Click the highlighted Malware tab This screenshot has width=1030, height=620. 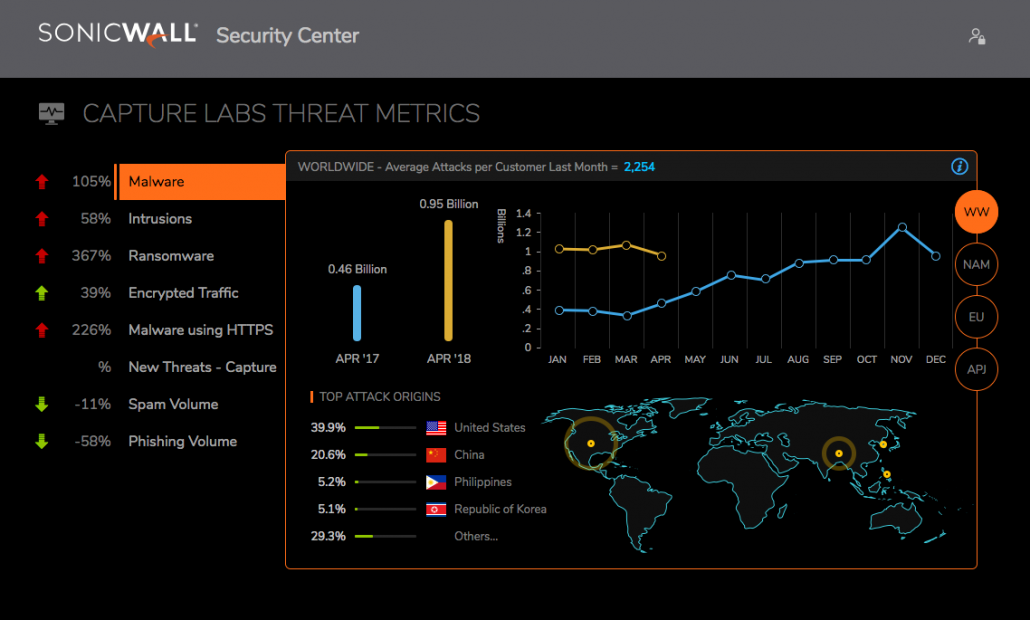200,182
